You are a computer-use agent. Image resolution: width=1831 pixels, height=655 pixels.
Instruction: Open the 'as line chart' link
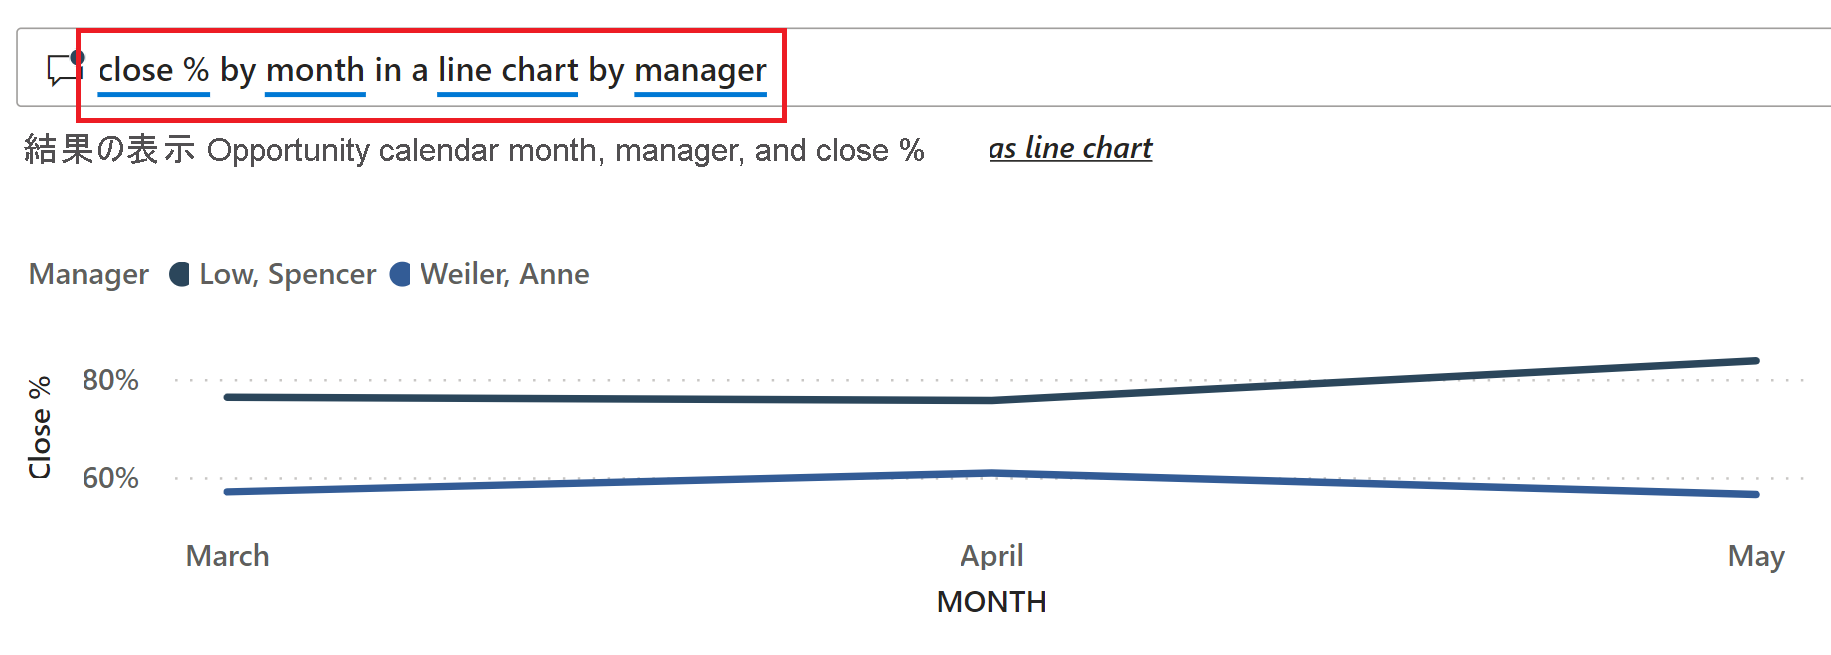[1070, 148]
